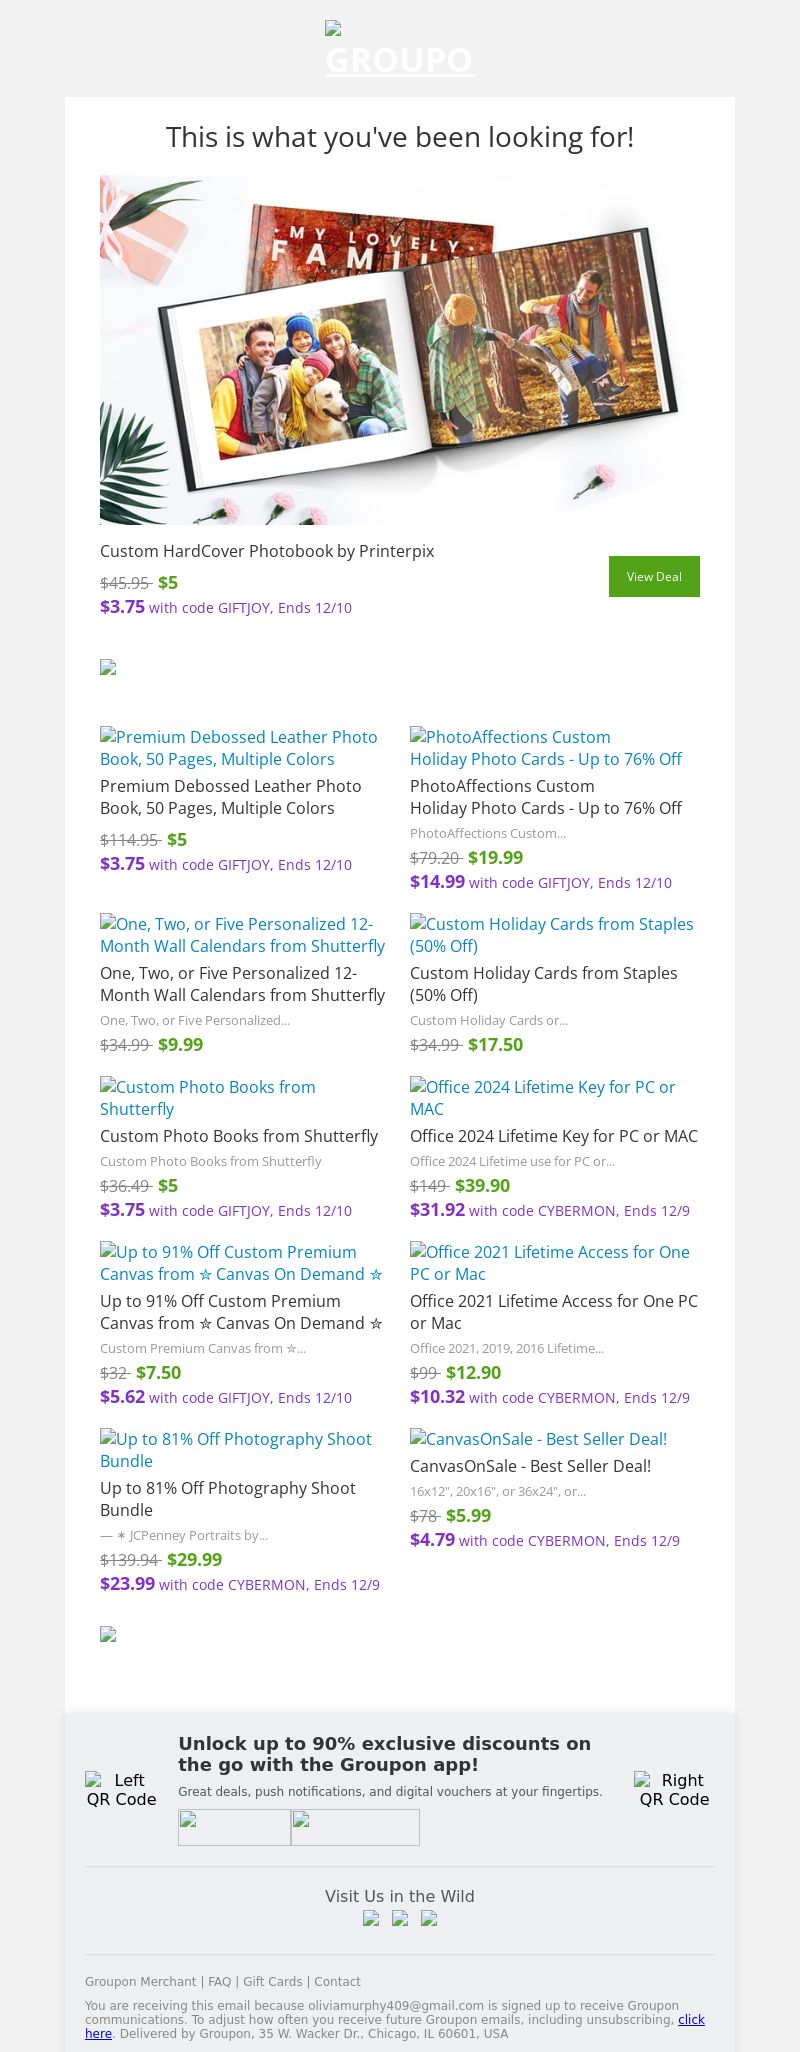The image size is (800, 2052).
Task: Open the rightmost social media icon
Action: pyautogui.click(x=429, y=1918)
